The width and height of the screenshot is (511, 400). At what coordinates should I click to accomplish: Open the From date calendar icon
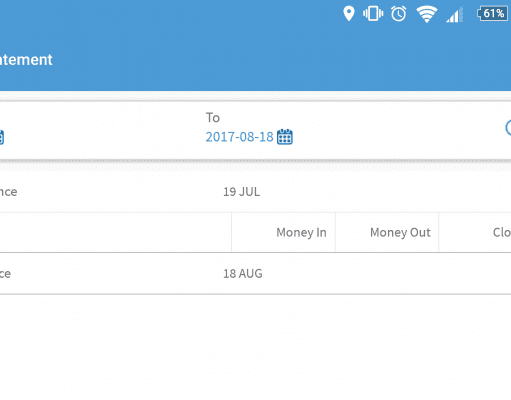pos(1,137)
